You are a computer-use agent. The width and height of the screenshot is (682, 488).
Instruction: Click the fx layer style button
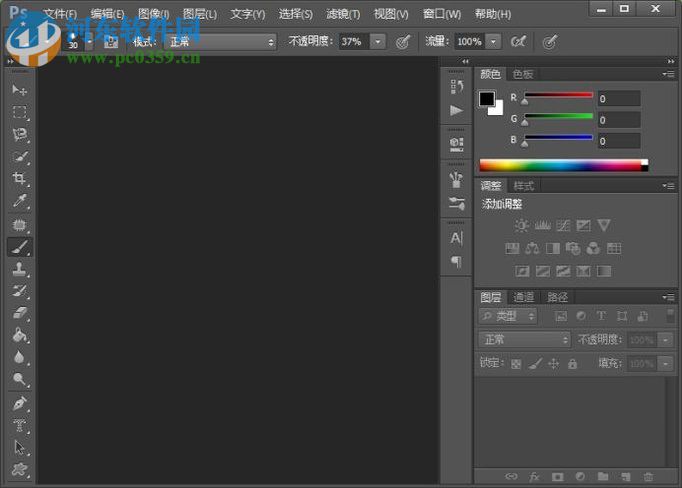[534, 477]
